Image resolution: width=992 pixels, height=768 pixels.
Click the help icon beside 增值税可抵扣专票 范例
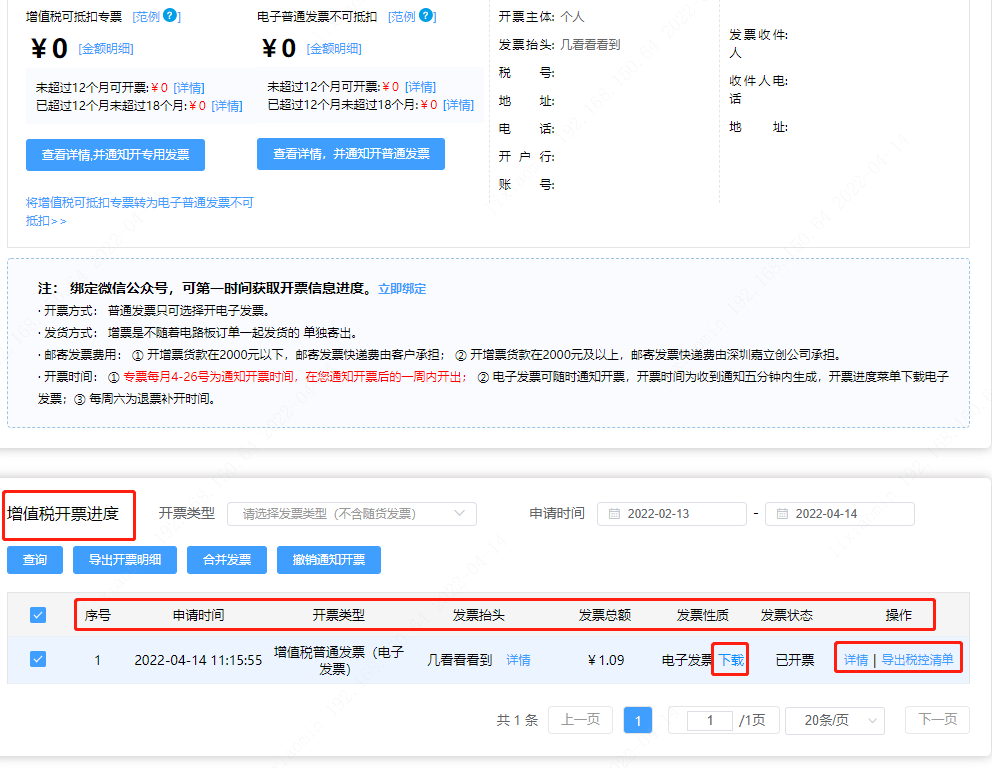[x=171, y=16]
